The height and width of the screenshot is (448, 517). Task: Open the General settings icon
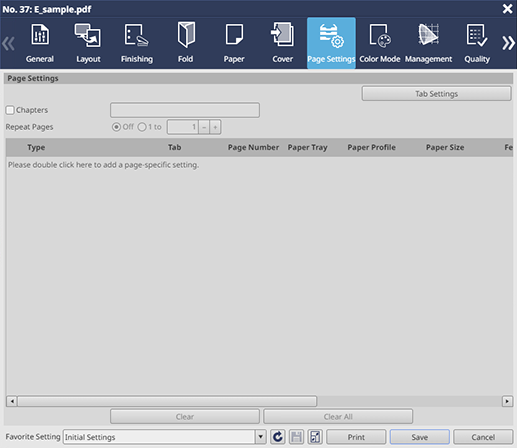[40, 34]
